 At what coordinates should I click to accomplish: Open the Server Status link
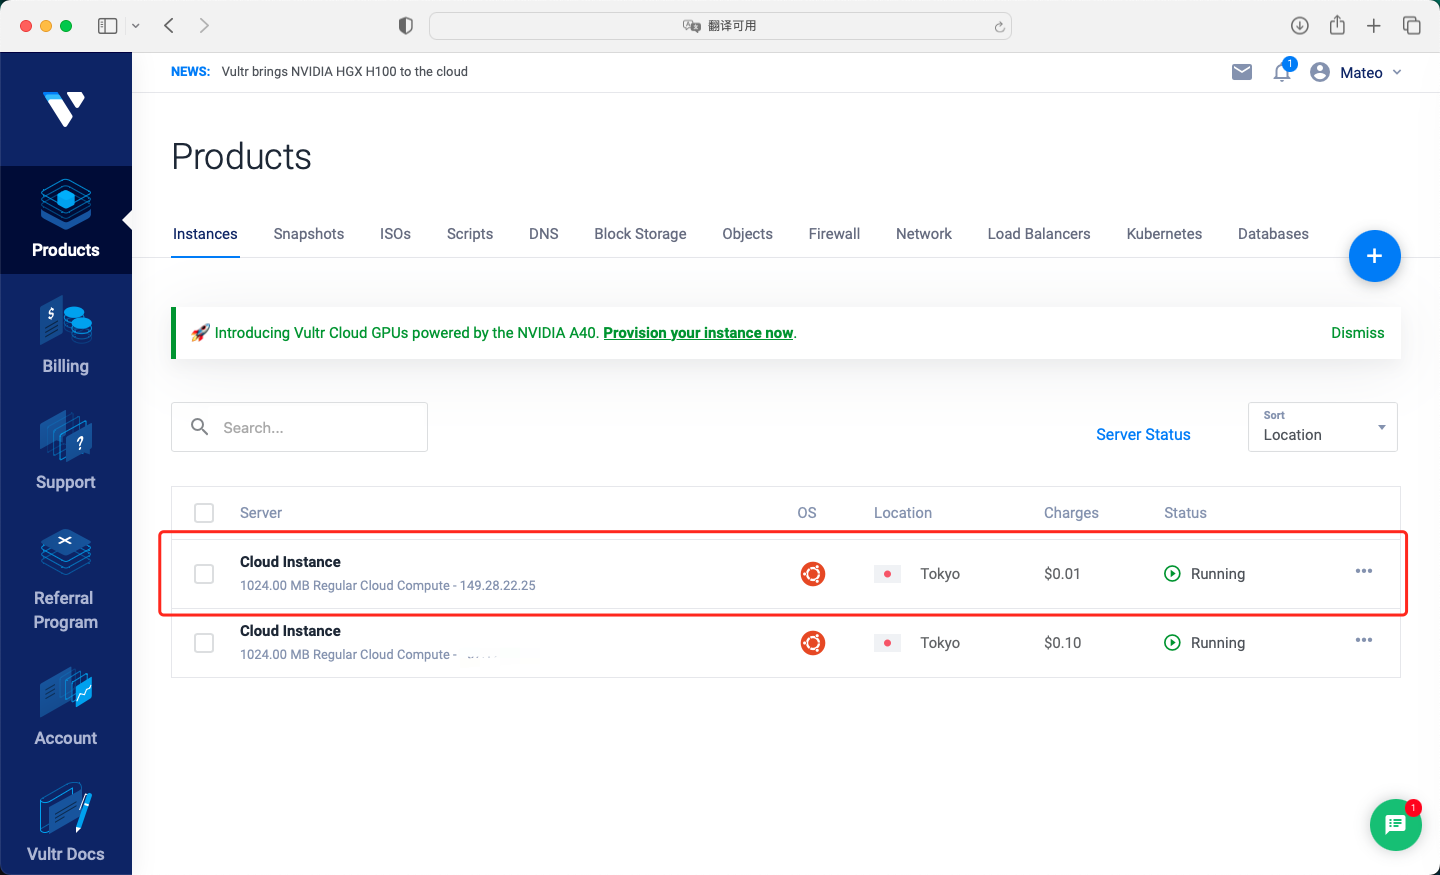click(x=1143, y=434)
